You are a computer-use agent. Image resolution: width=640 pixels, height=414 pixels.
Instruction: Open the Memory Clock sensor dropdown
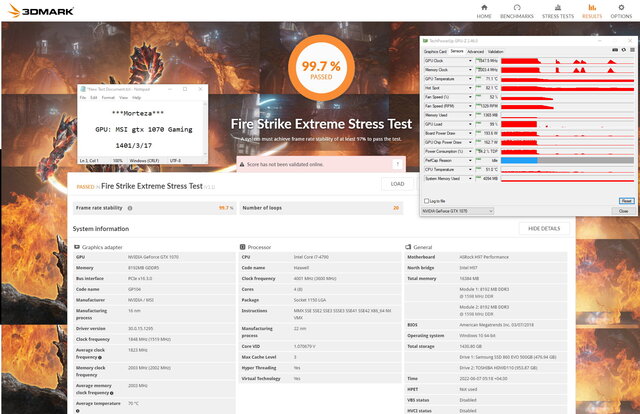coord(470,70)
